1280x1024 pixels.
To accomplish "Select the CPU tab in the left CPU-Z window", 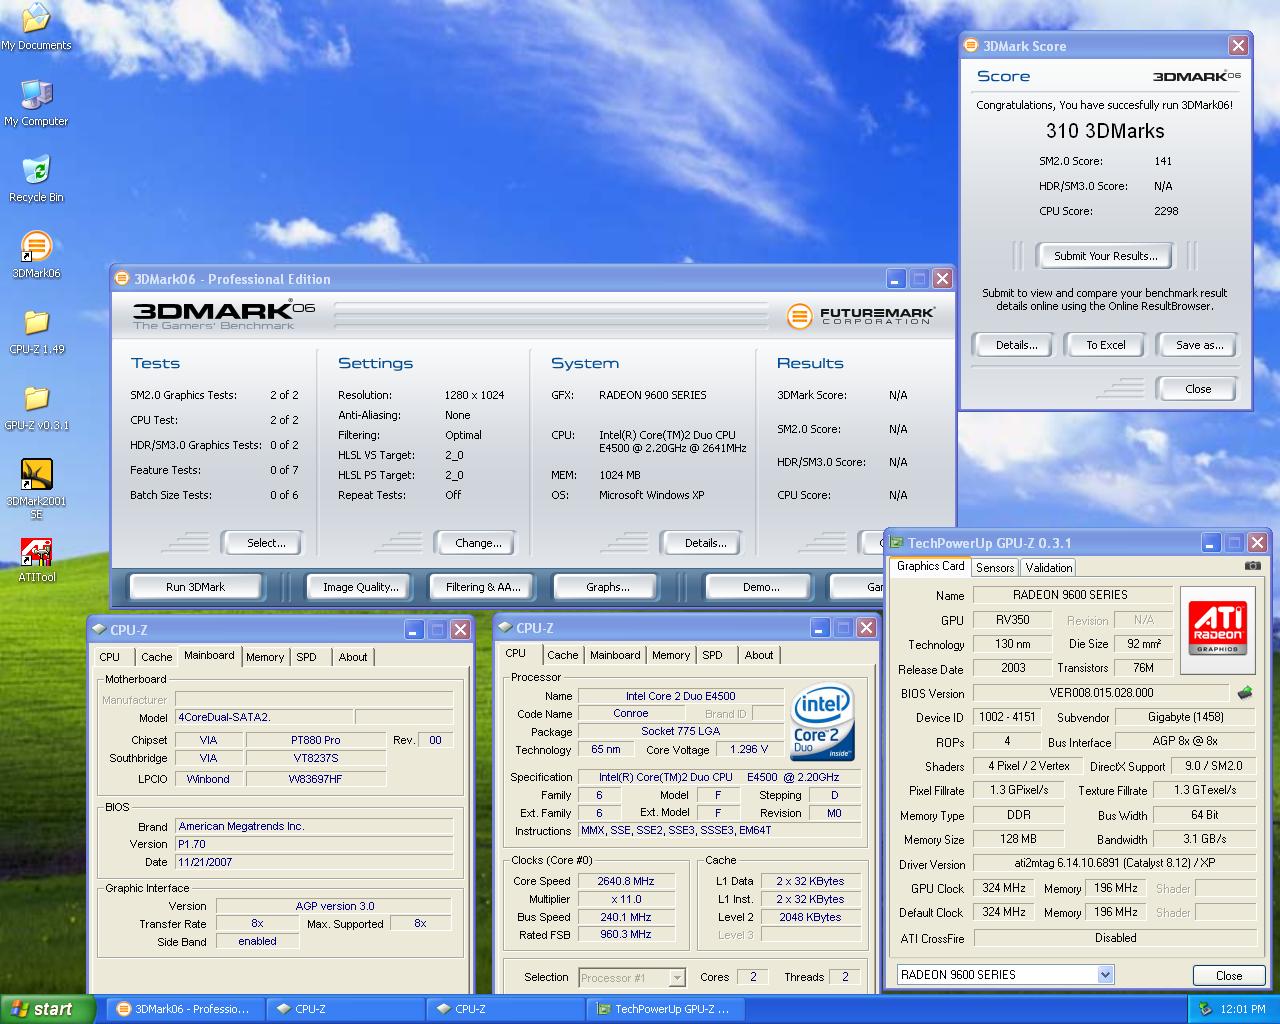I will 110,657.
